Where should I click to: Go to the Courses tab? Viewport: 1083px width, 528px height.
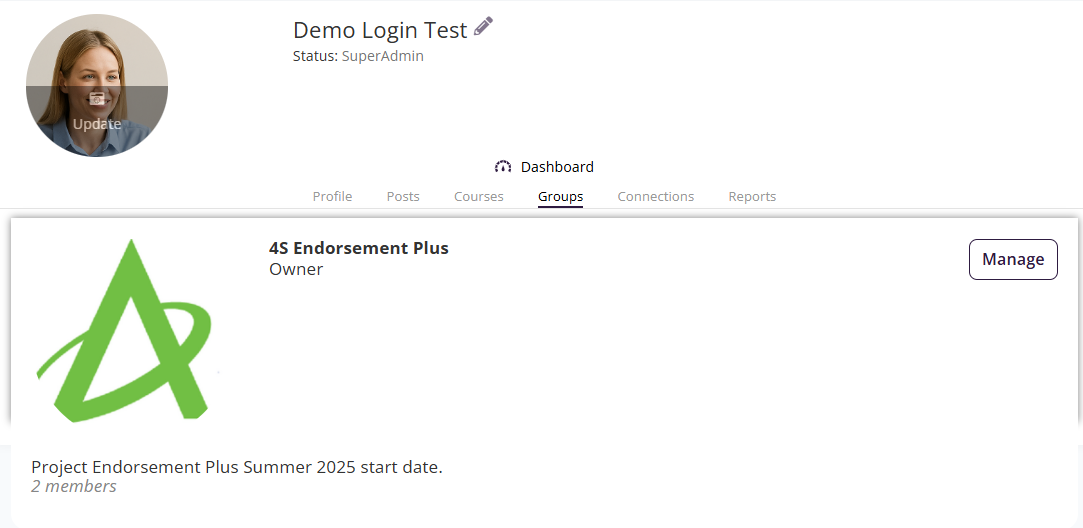click(x=479, y=197)
